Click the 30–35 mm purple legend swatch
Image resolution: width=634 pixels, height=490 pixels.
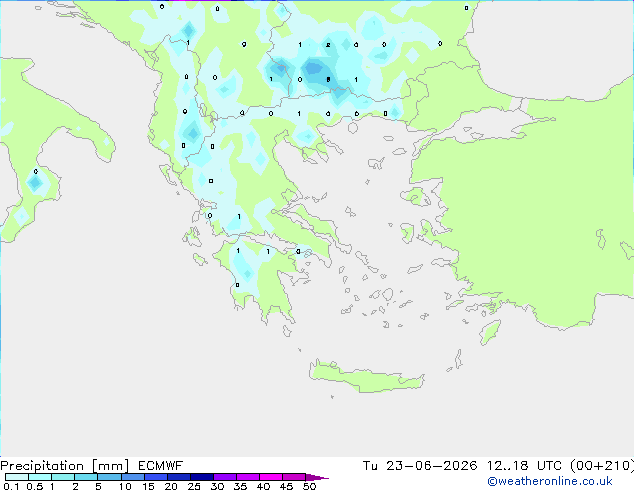(x=224, y=477)
